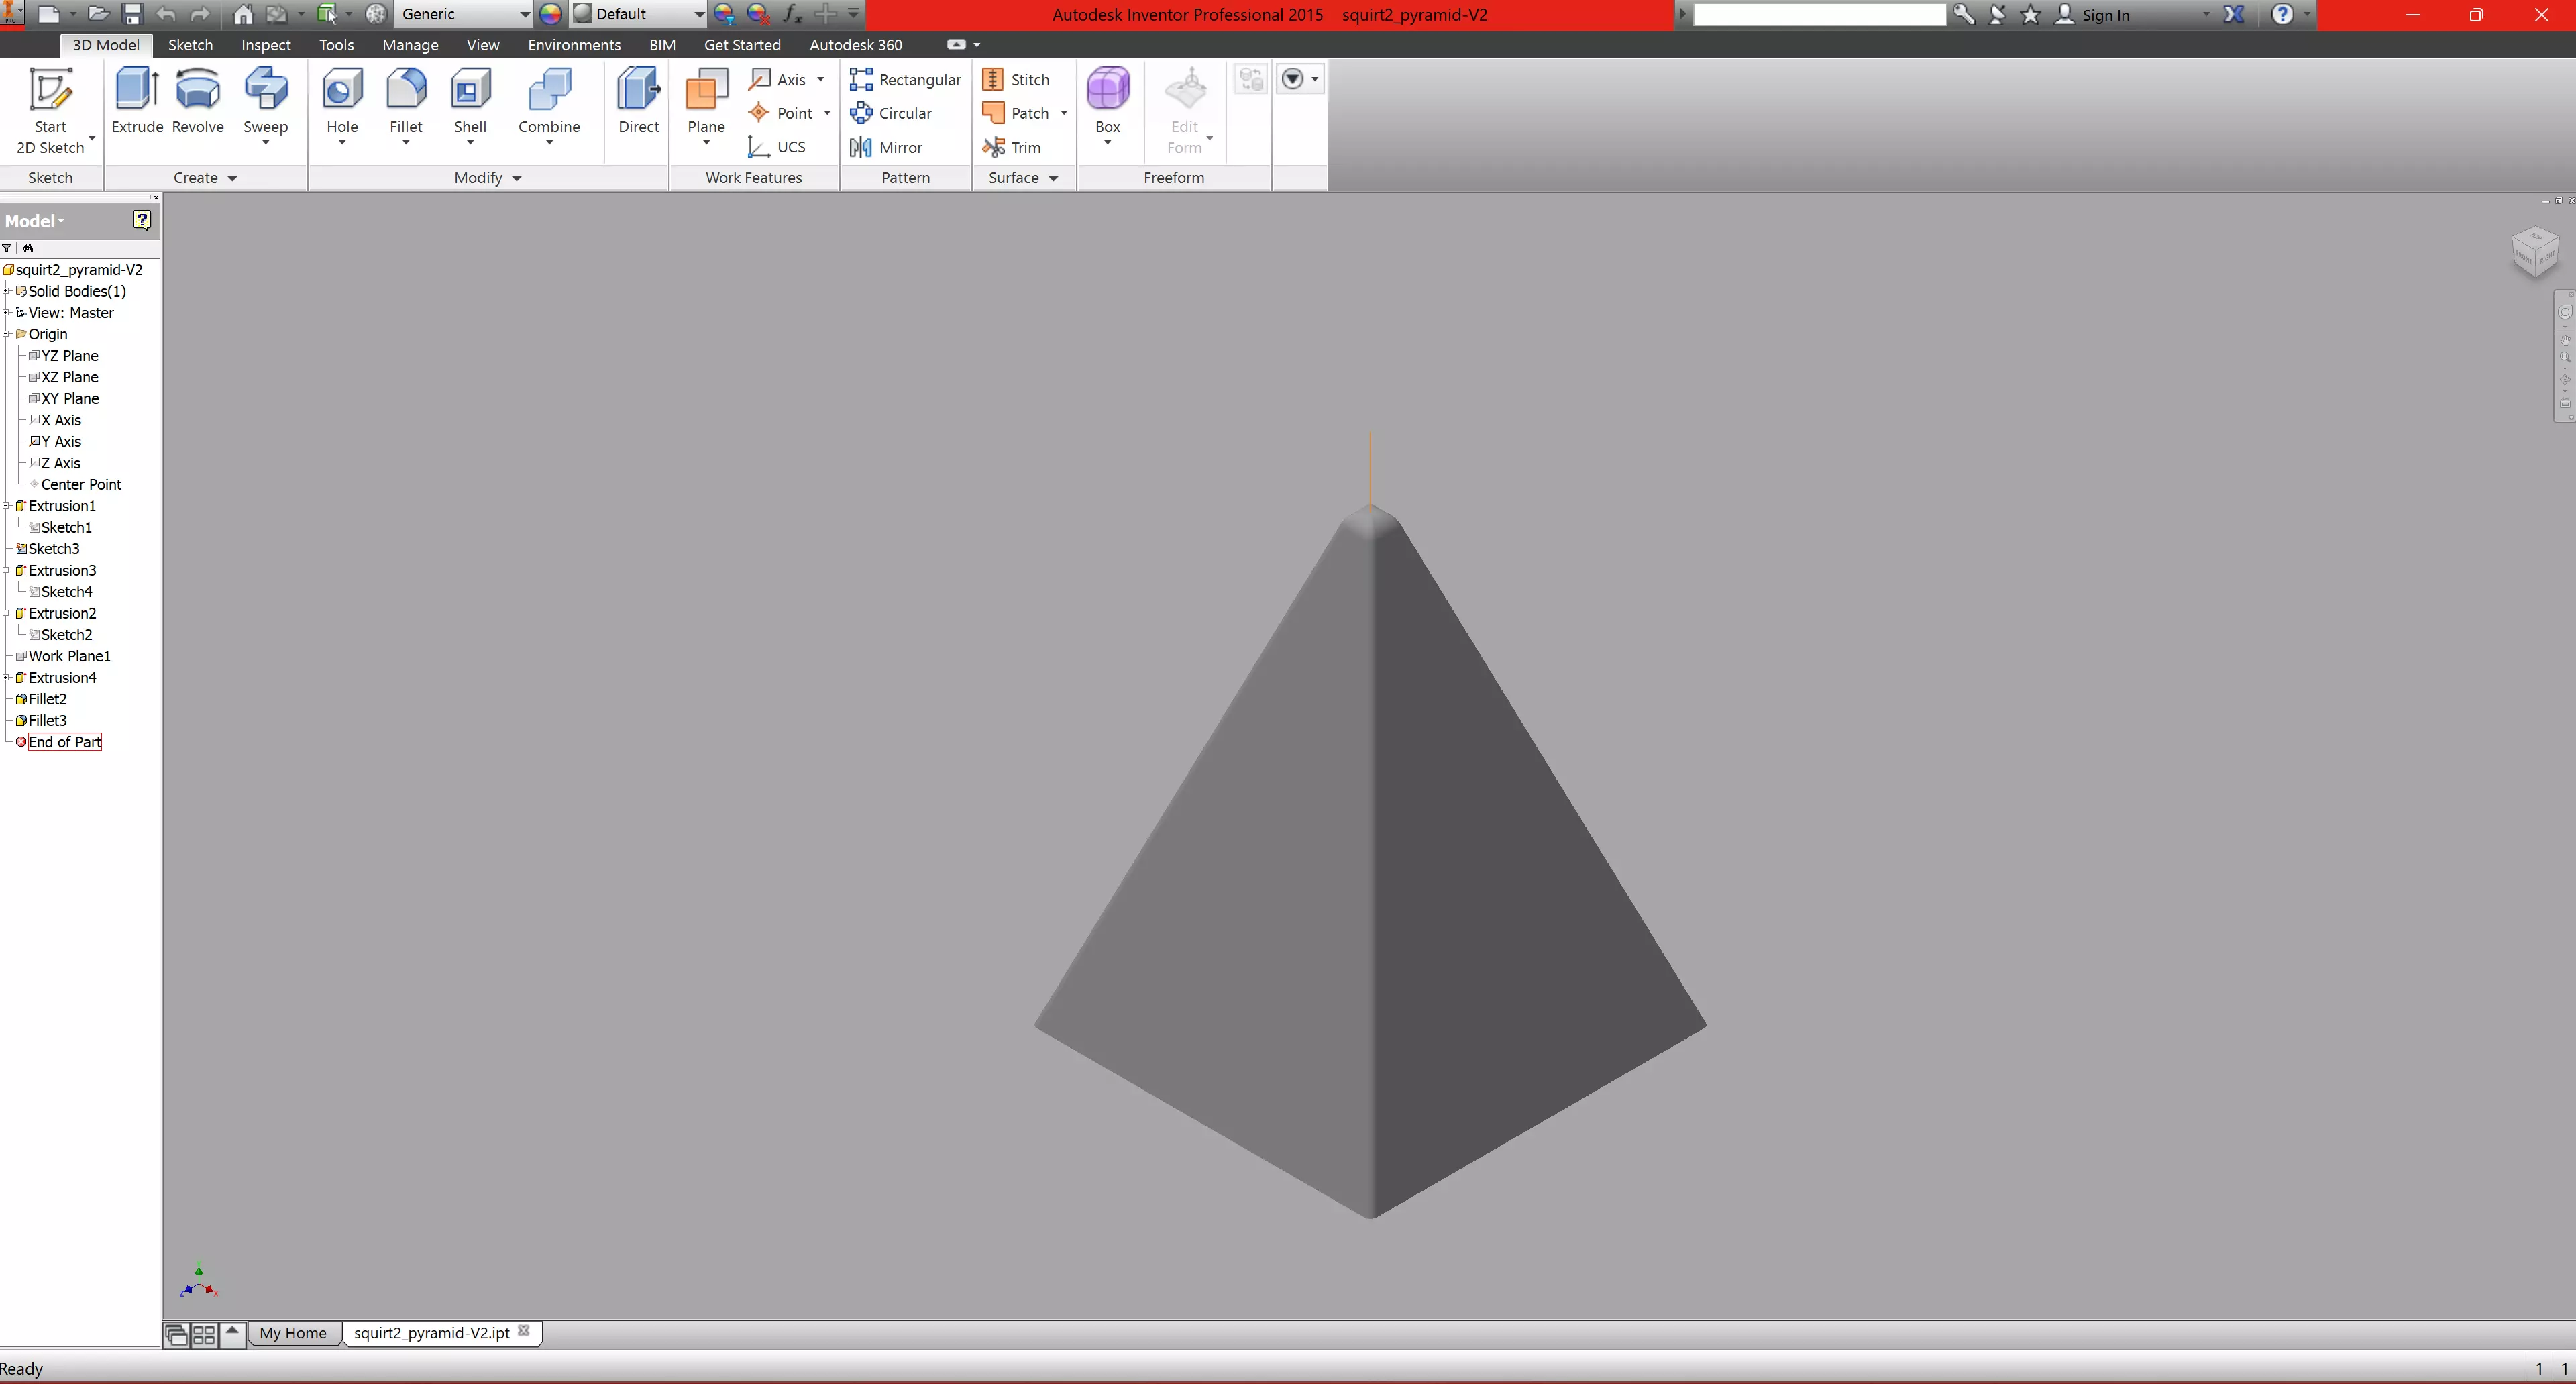This screenshot has height=1384, width=2576.
Task: Select the Revolve tool
Action: click(198, 100)
